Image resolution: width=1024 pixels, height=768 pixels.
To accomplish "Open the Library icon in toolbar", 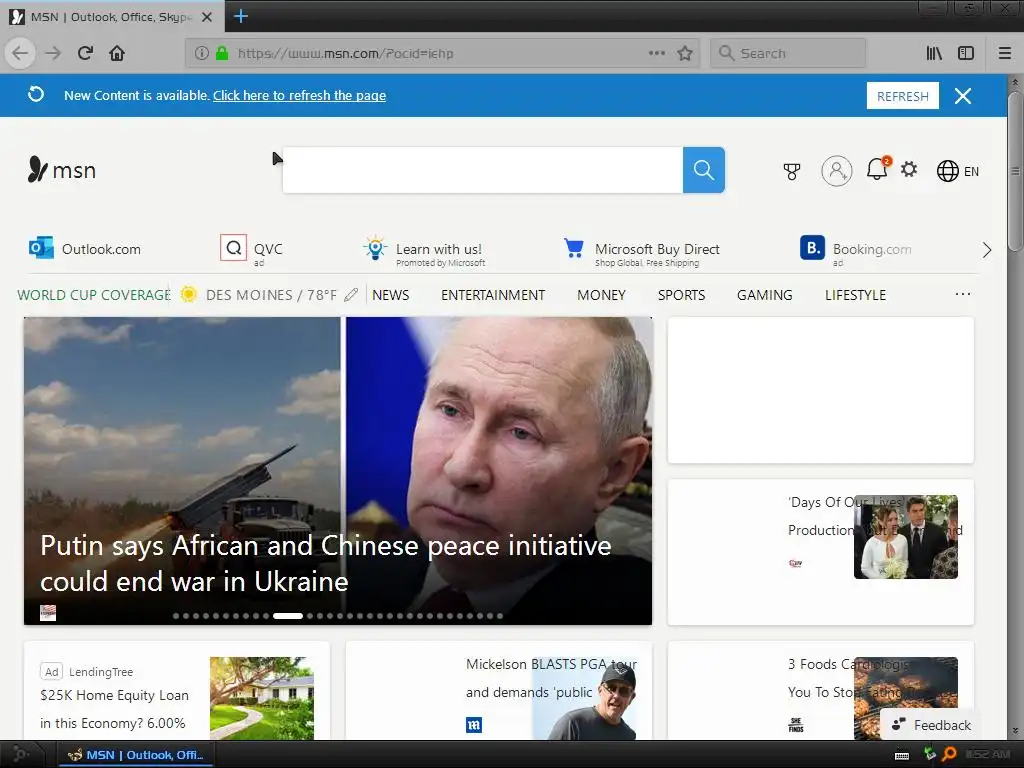I will (934, 53).
